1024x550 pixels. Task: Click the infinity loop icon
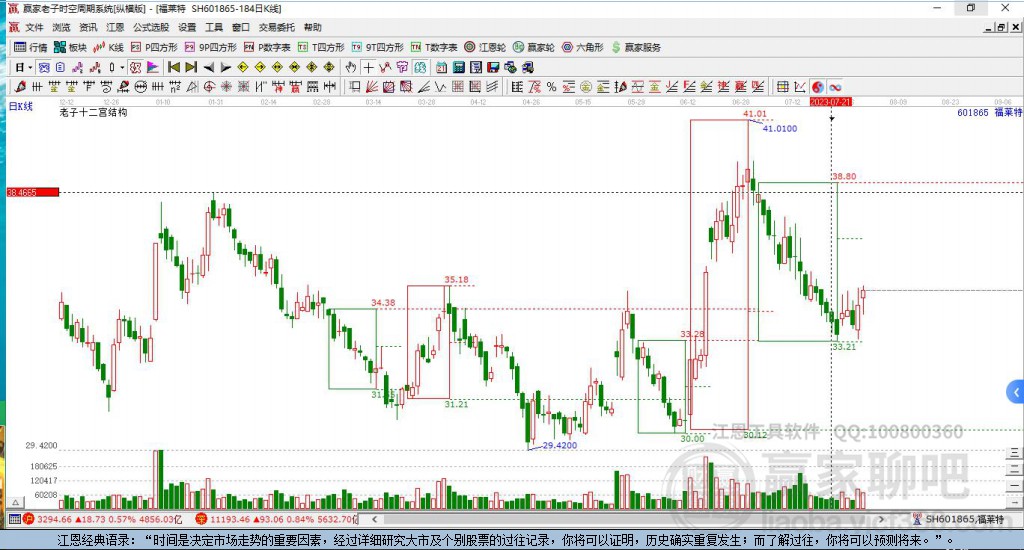pyautogui.click(x=835, y=87)
